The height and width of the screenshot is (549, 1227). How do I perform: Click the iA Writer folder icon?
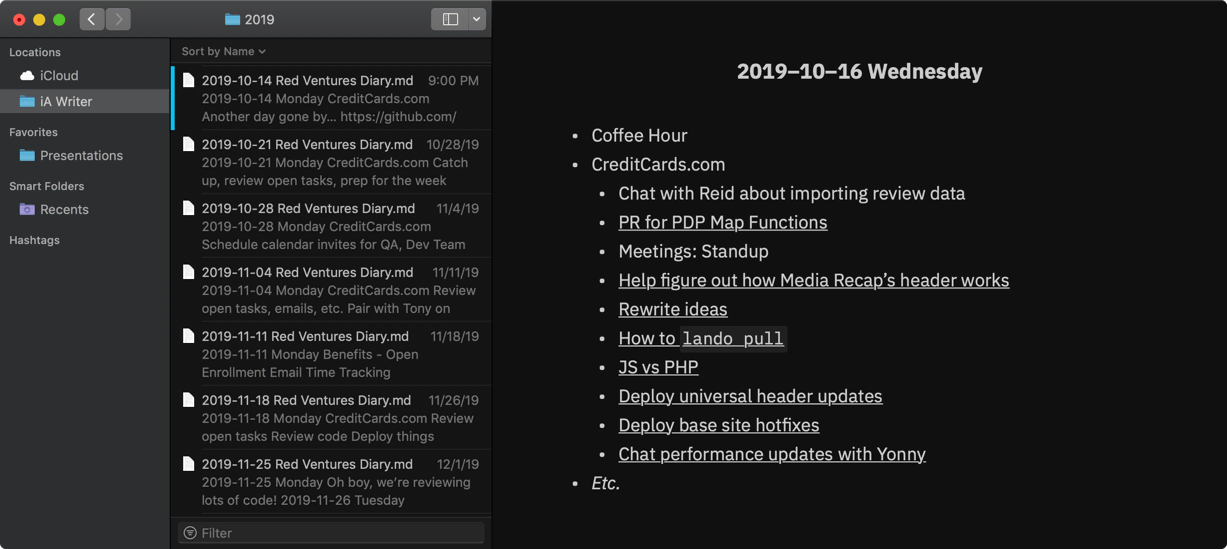pyautogui.click(x=27, y=101)
